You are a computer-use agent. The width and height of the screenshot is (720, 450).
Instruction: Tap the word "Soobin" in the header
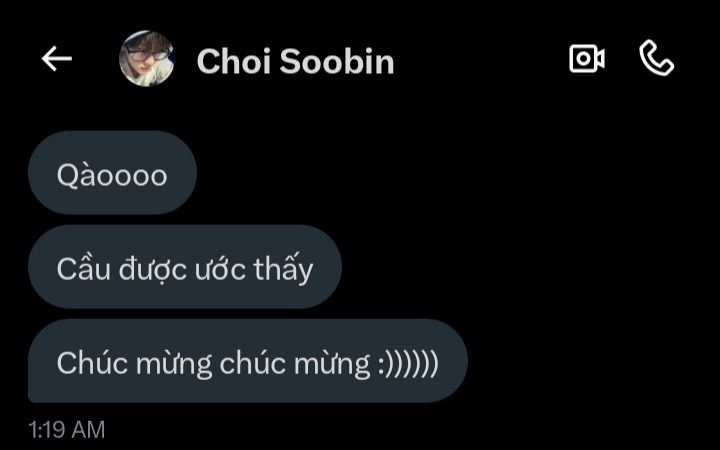337,61
